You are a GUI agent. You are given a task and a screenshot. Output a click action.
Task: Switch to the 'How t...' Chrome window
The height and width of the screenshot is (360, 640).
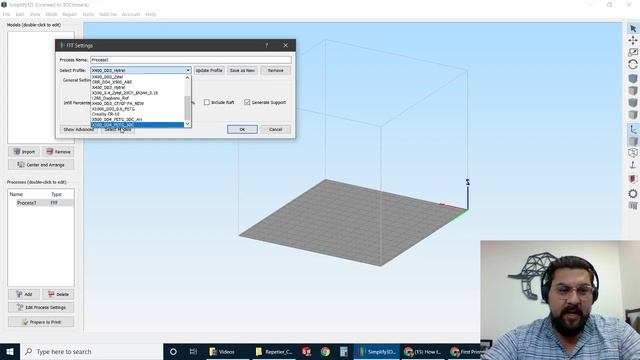[x=422, y=351]
